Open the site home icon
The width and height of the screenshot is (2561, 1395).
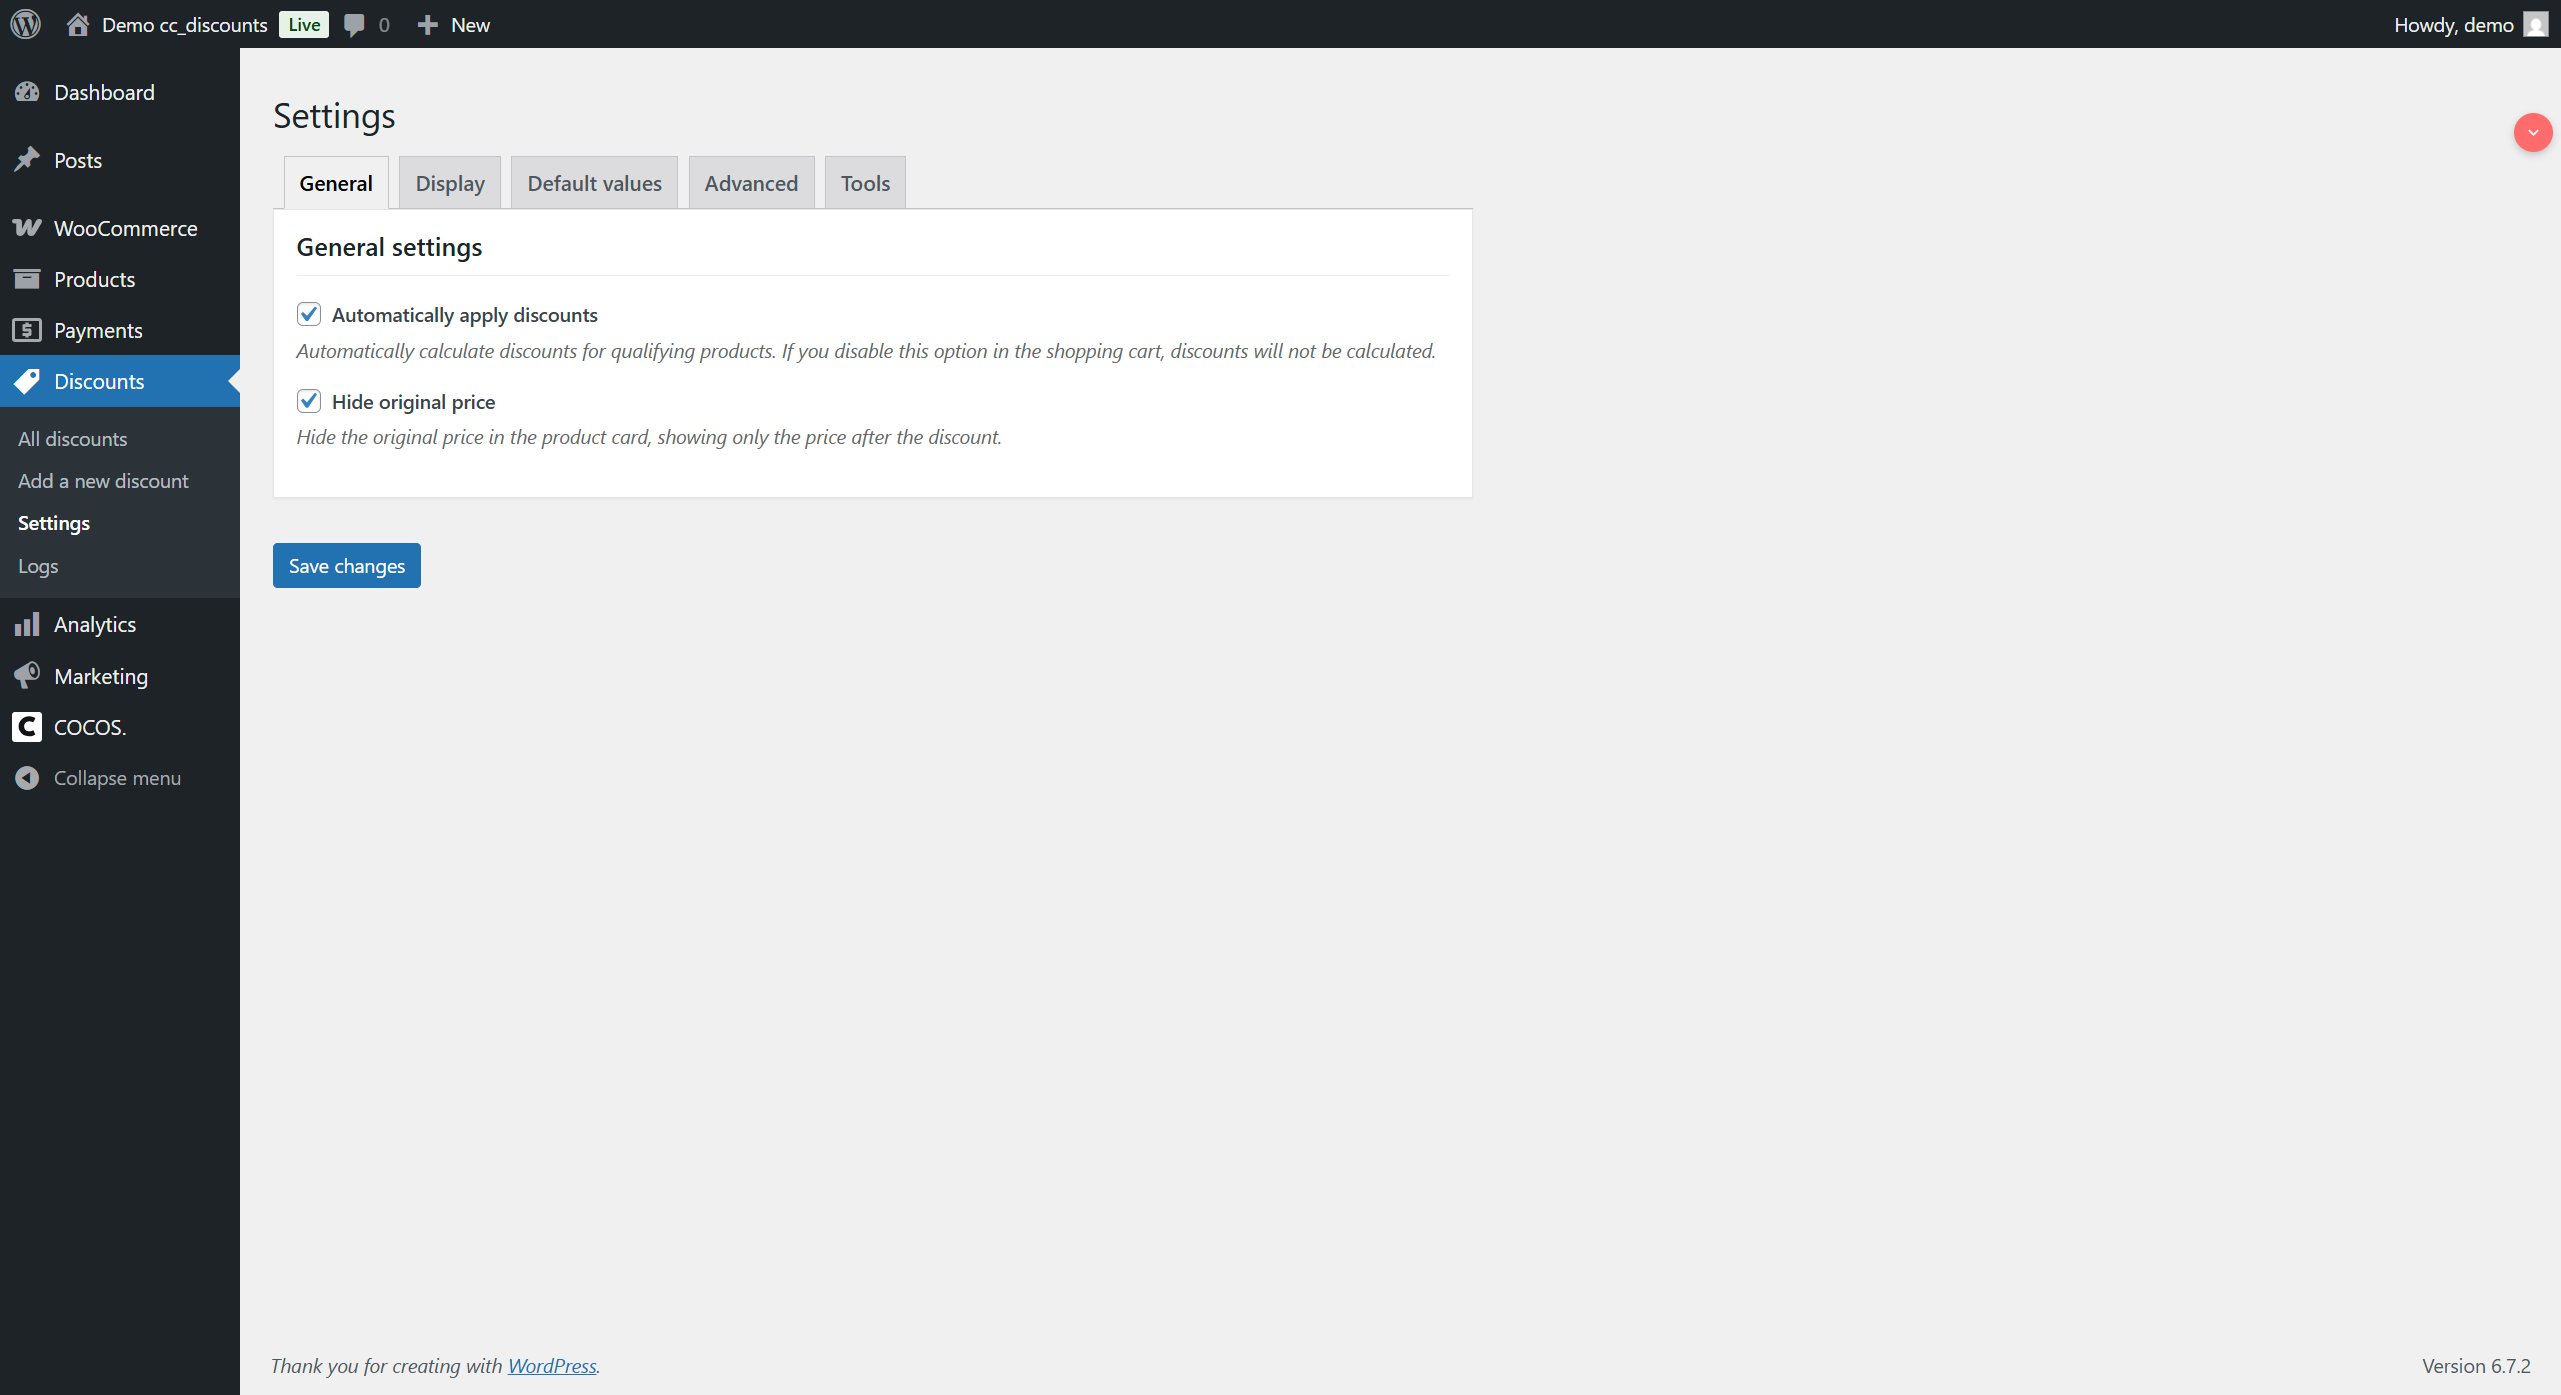point(78,24)
